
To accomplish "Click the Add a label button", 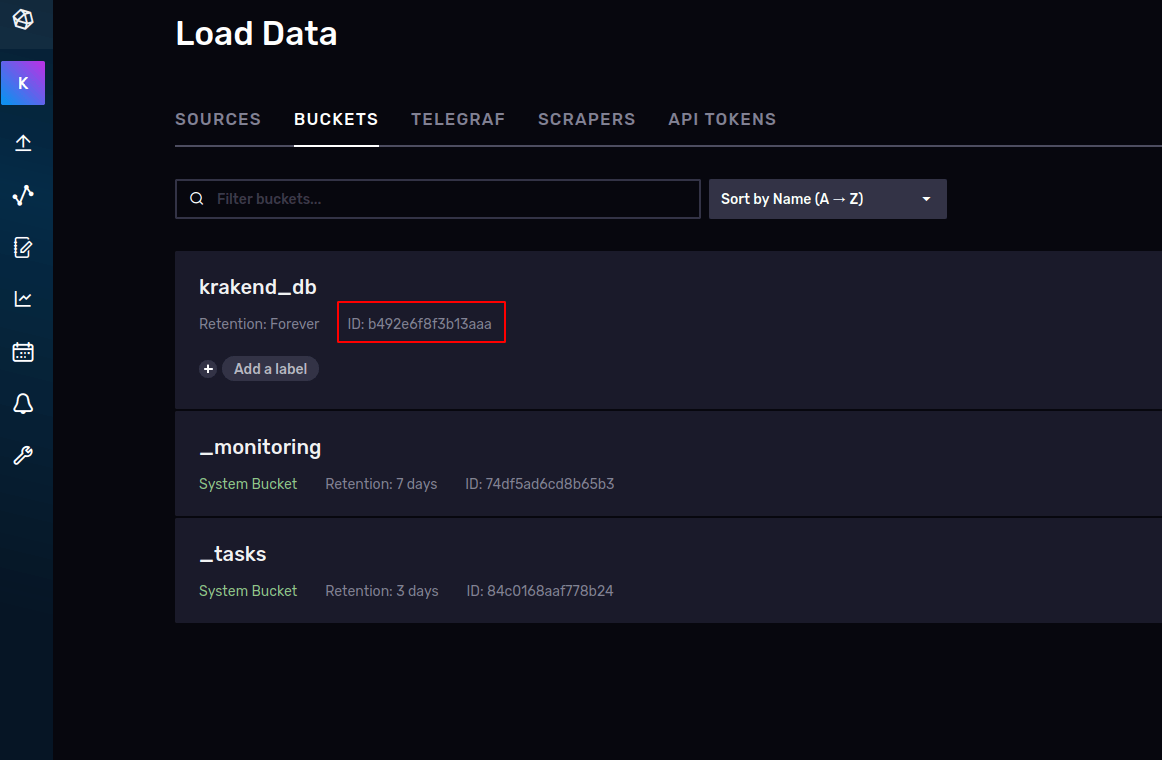I will 270,369.
